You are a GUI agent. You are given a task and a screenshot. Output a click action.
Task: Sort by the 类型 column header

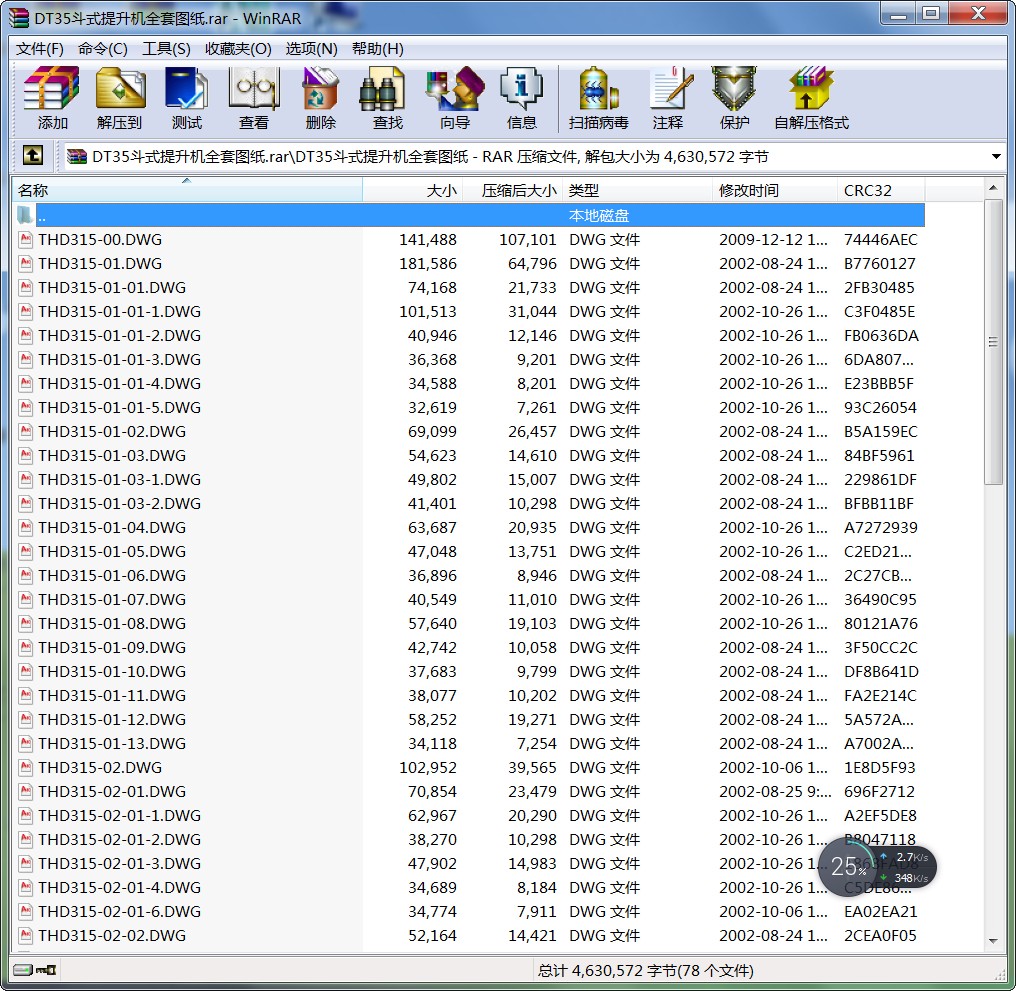(x=637, y=190)
